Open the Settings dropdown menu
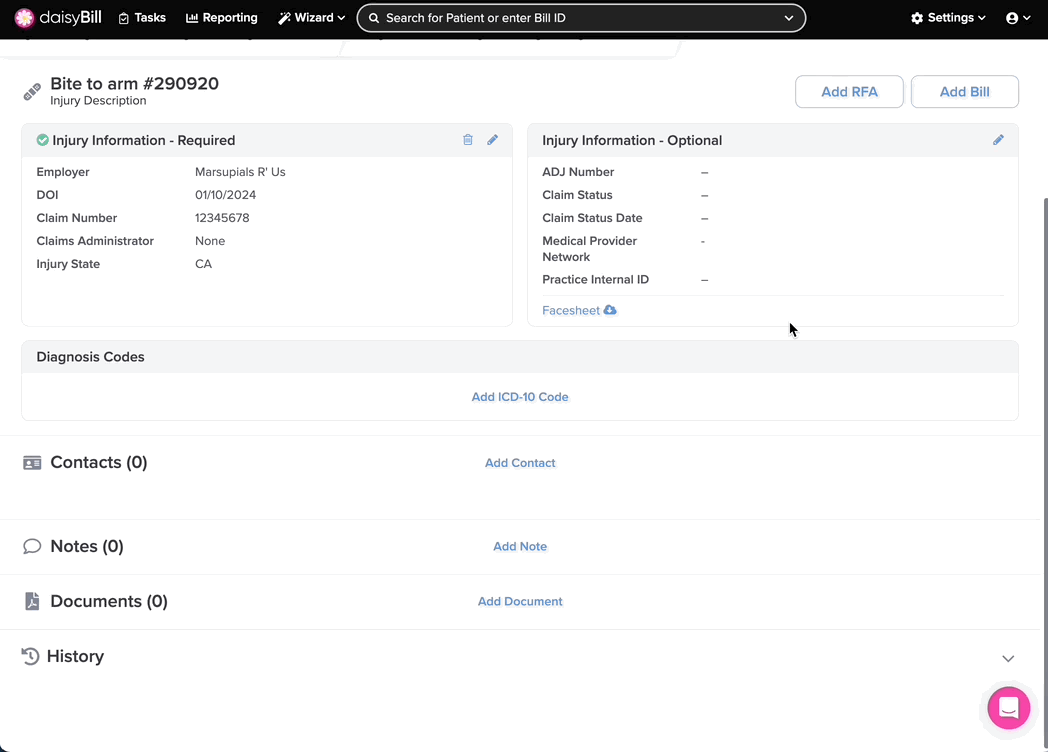This screenshot has height=752, width=1048. 948,18
